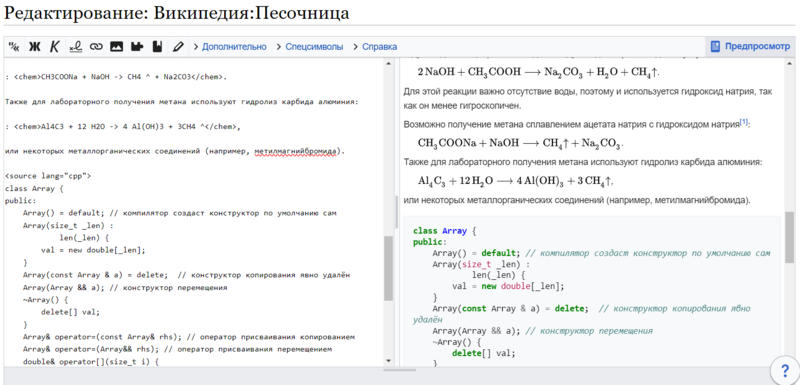Image resolution: width=800 pixels, height=385 pixels.
Task: Click the wikificator quotes icon
Action: (14, 47)
